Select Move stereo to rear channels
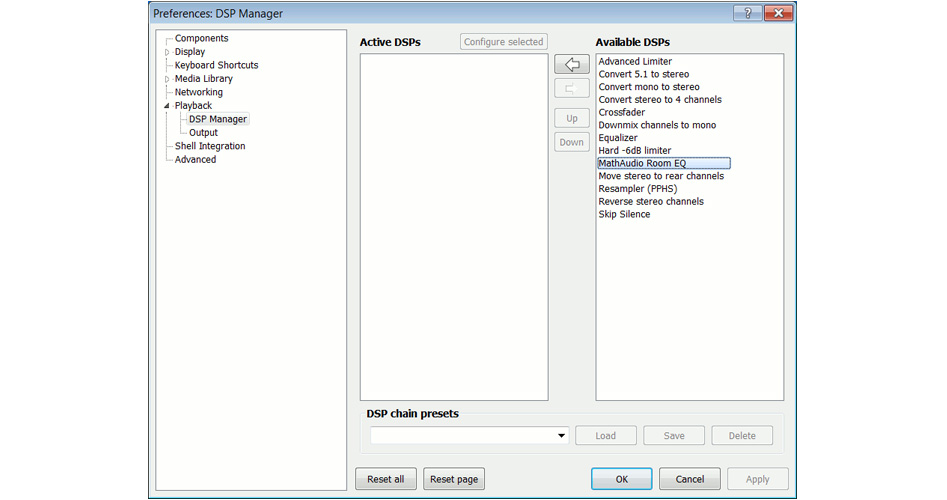 coord(661,176)
